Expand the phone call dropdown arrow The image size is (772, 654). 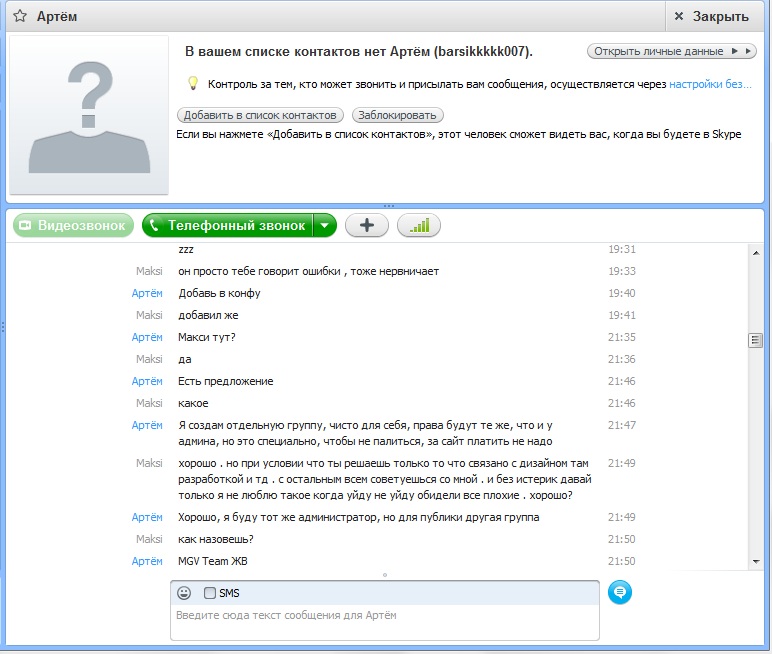(325, 226)
